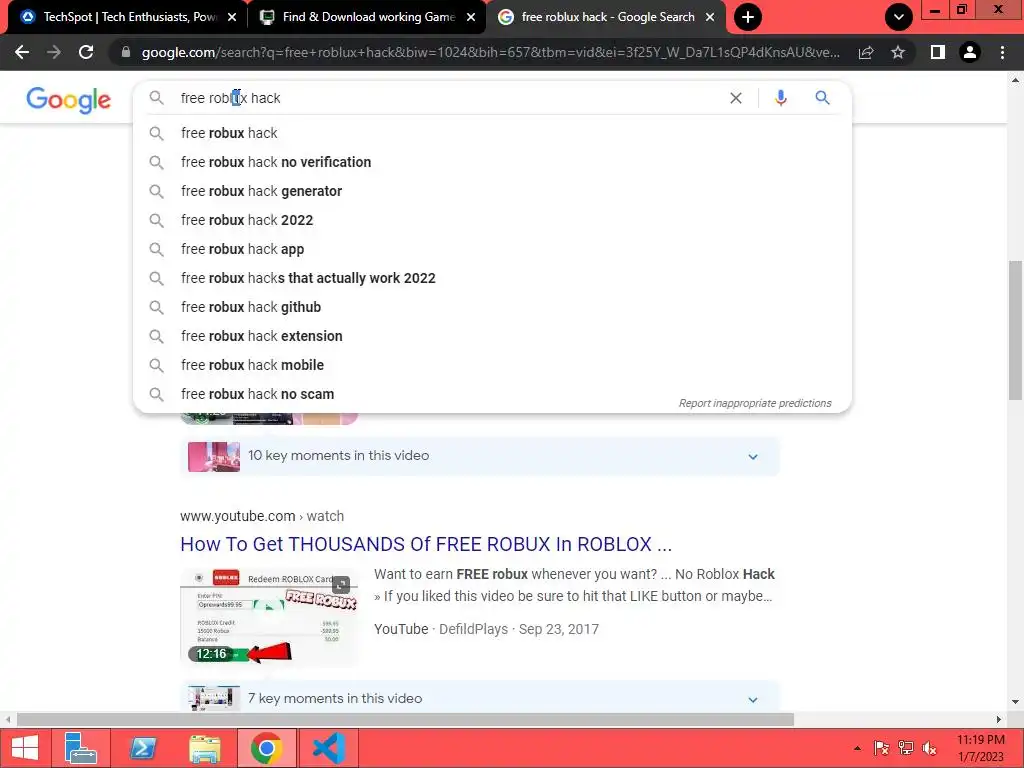Viewport: 1024px width, 768px height.
Task: Choose suggestion free robux hack no verification
Action: pyautogui.click(x=492, y=162)
